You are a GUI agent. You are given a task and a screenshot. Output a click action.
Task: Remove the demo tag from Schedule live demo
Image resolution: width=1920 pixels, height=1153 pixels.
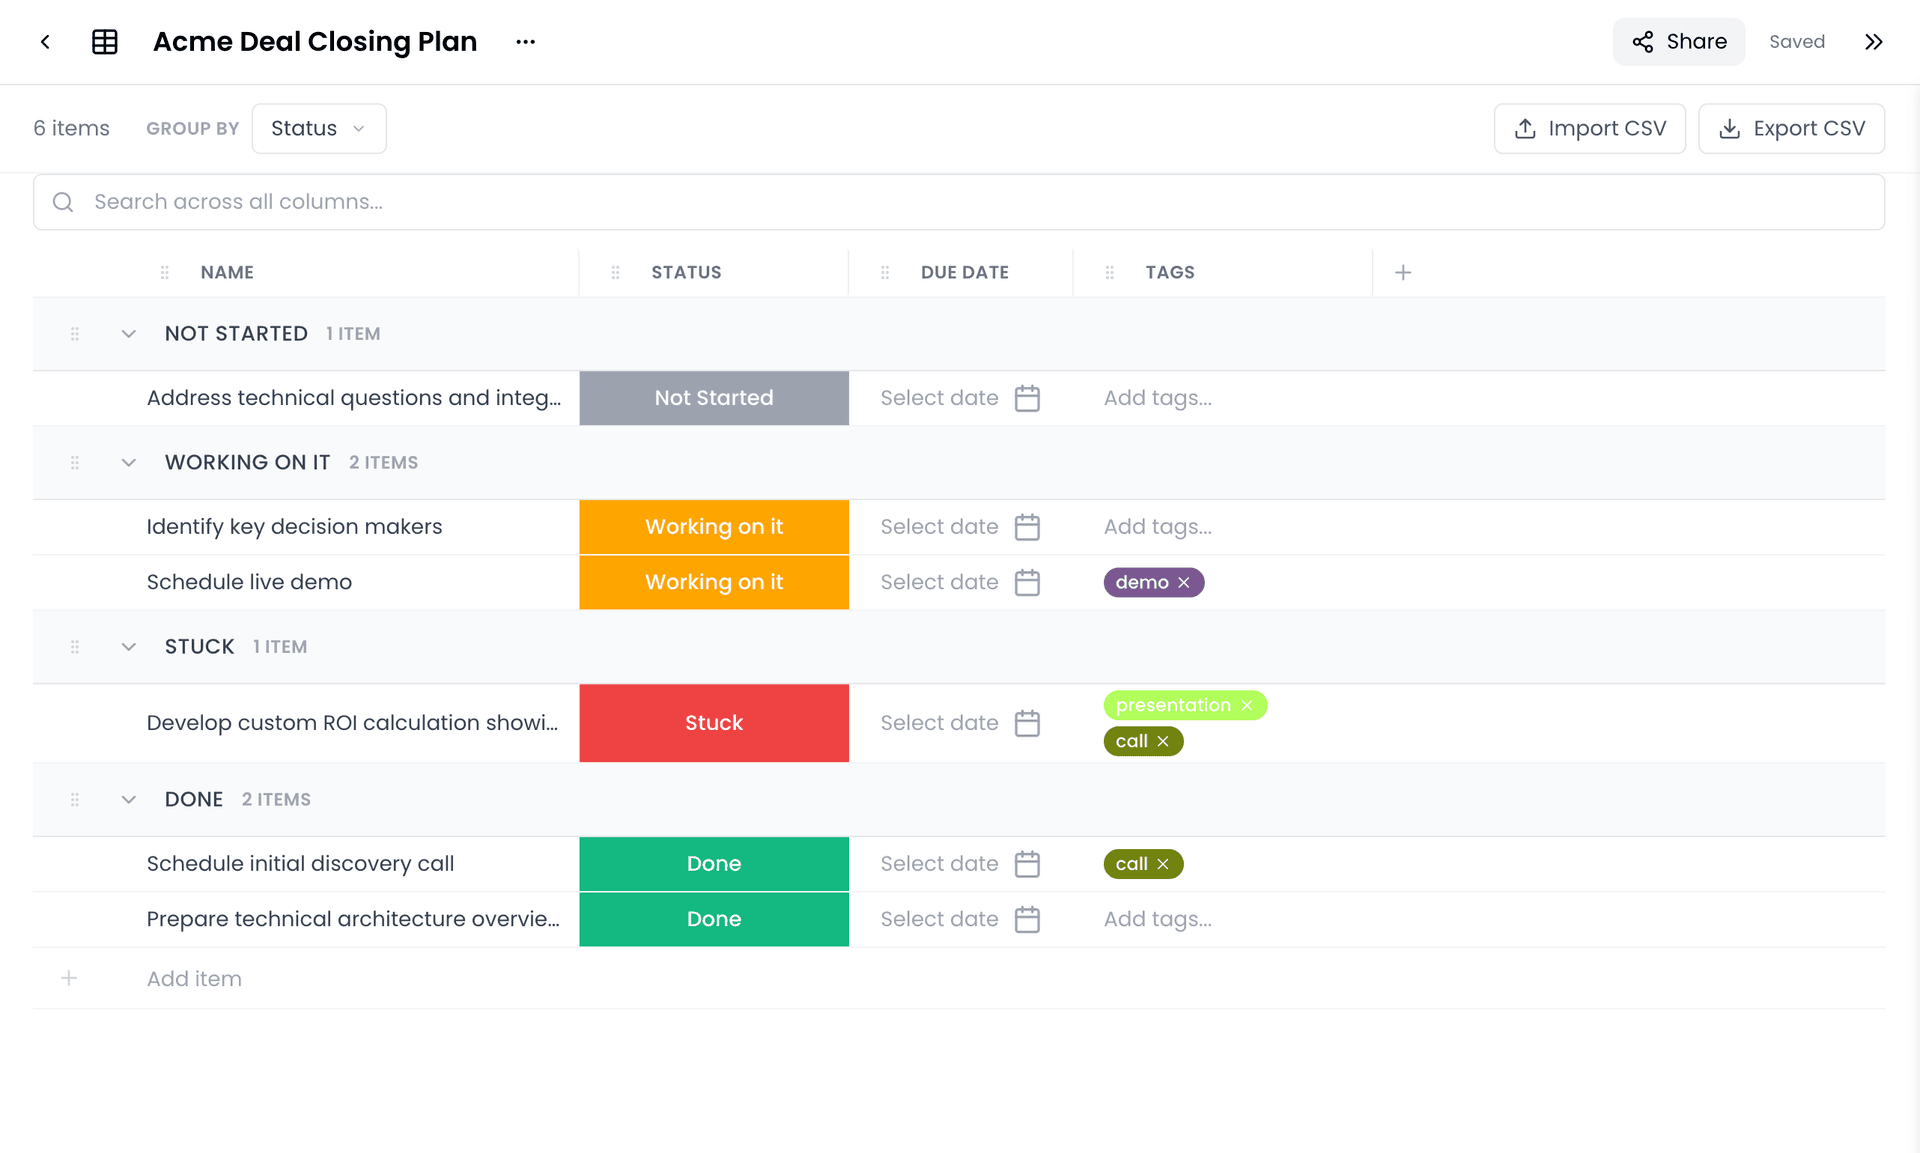pyautogui.click(x=1184, y=582)
